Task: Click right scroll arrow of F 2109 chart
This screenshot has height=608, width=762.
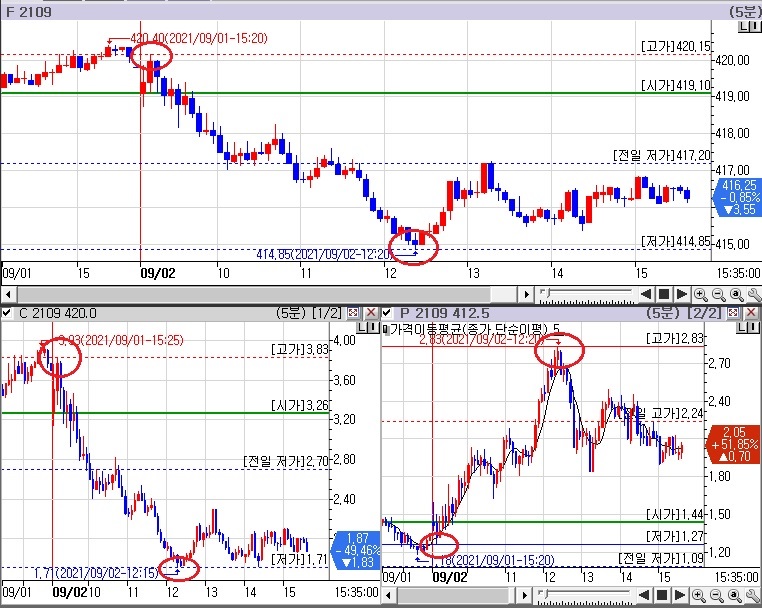Action: [526, 294]
